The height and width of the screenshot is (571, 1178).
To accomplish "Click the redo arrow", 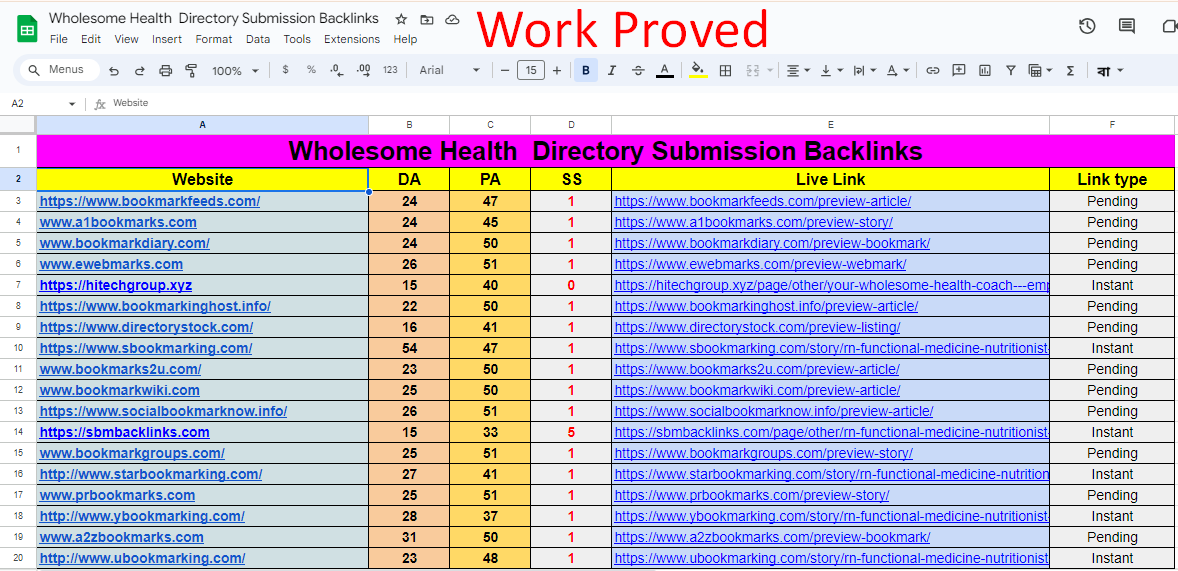I will pyautogui.click(x=140, y=71).
